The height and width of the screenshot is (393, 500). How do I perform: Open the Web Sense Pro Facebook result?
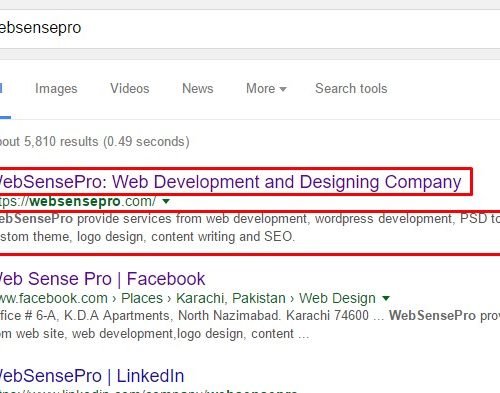[102, 279]
